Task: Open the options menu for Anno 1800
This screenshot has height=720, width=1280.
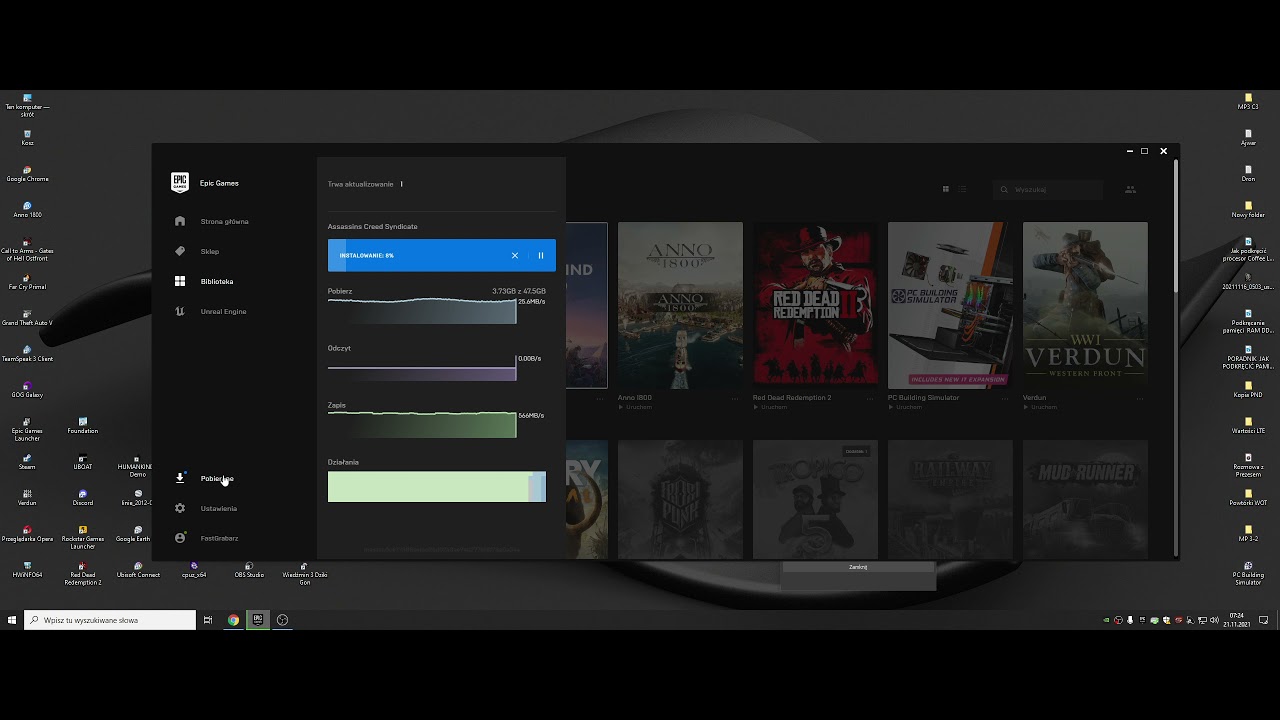Action: click(x=736, y=398)
